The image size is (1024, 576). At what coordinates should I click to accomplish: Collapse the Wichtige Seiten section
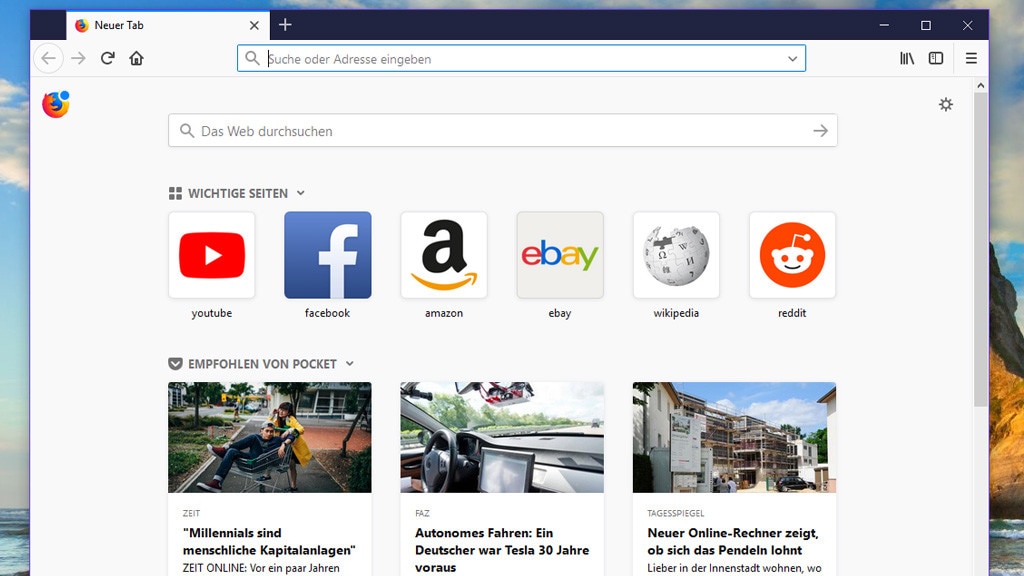pos(301,194)
